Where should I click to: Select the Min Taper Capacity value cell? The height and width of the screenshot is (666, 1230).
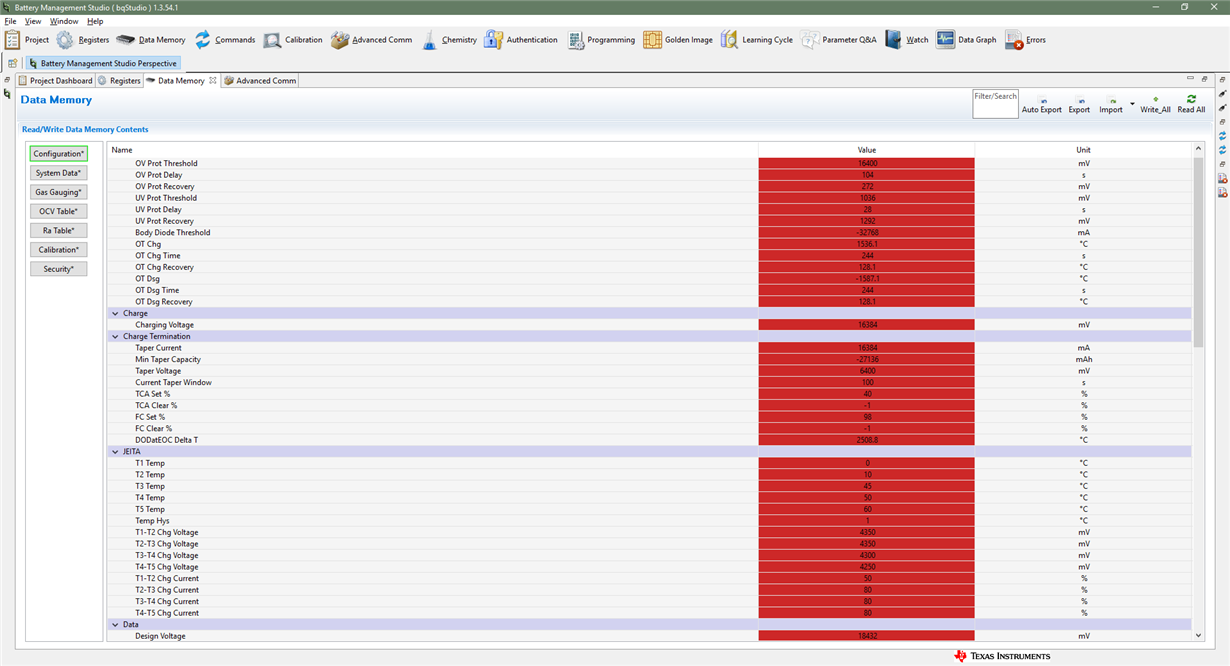866,359
